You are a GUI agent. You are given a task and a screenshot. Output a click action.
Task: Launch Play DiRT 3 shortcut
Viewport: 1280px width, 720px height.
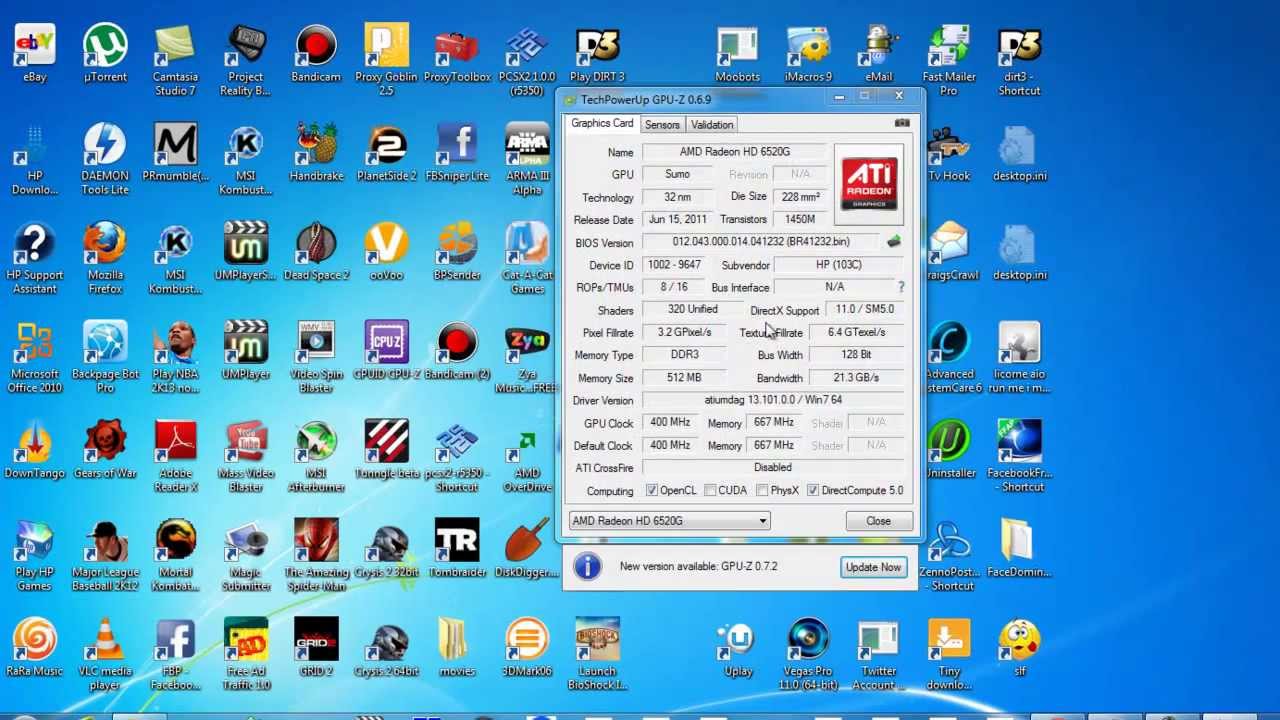[x=597, y=52]
